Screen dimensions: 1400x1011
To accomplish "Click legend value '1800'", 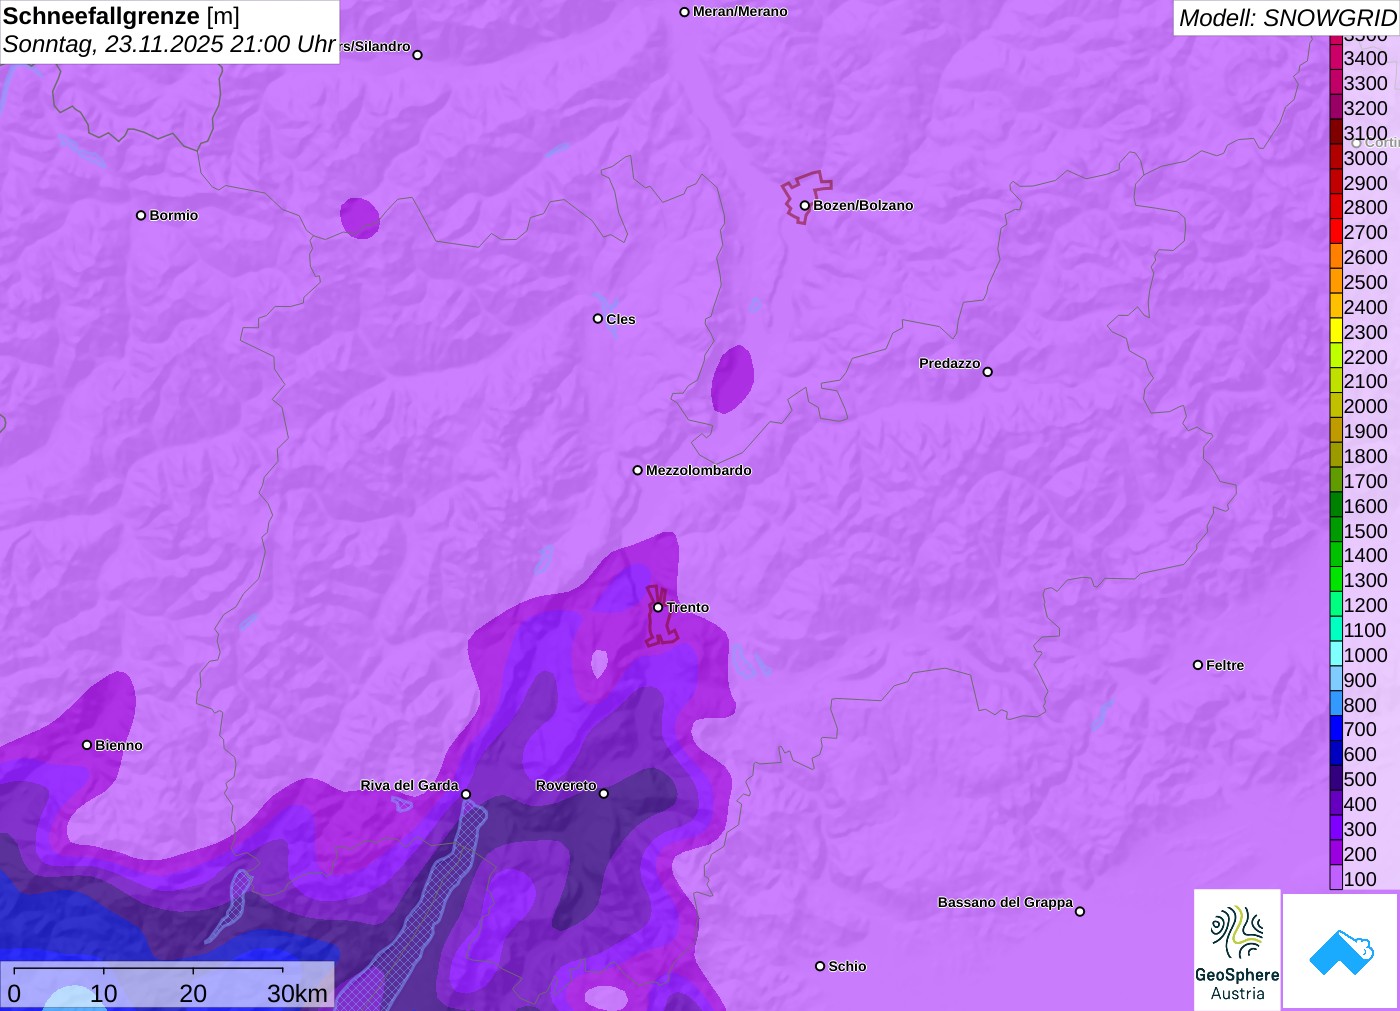I will click(1366, 456).
